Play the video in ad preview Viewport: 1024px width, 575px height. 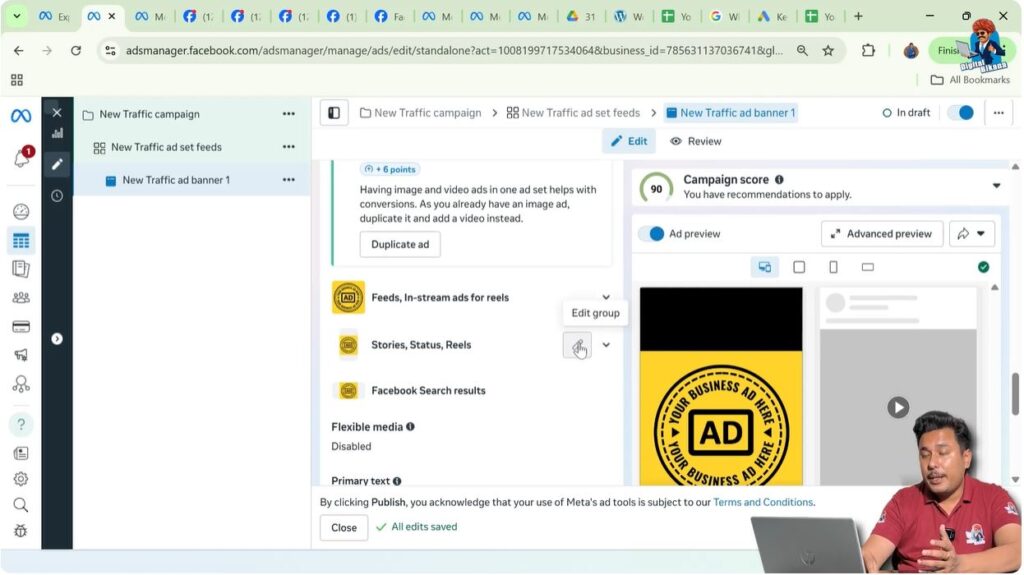coord(898,407)
